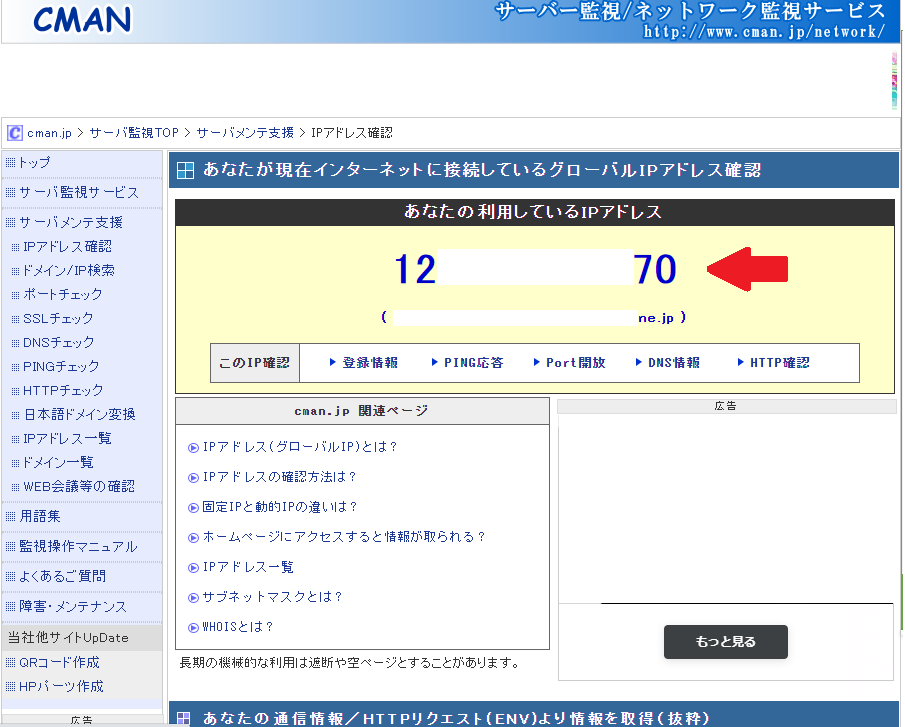Viewport: 905px width, 727px height.
Task: Open the IPアドレス(グローバルIP)とは？ article
Action: [300, 447]
